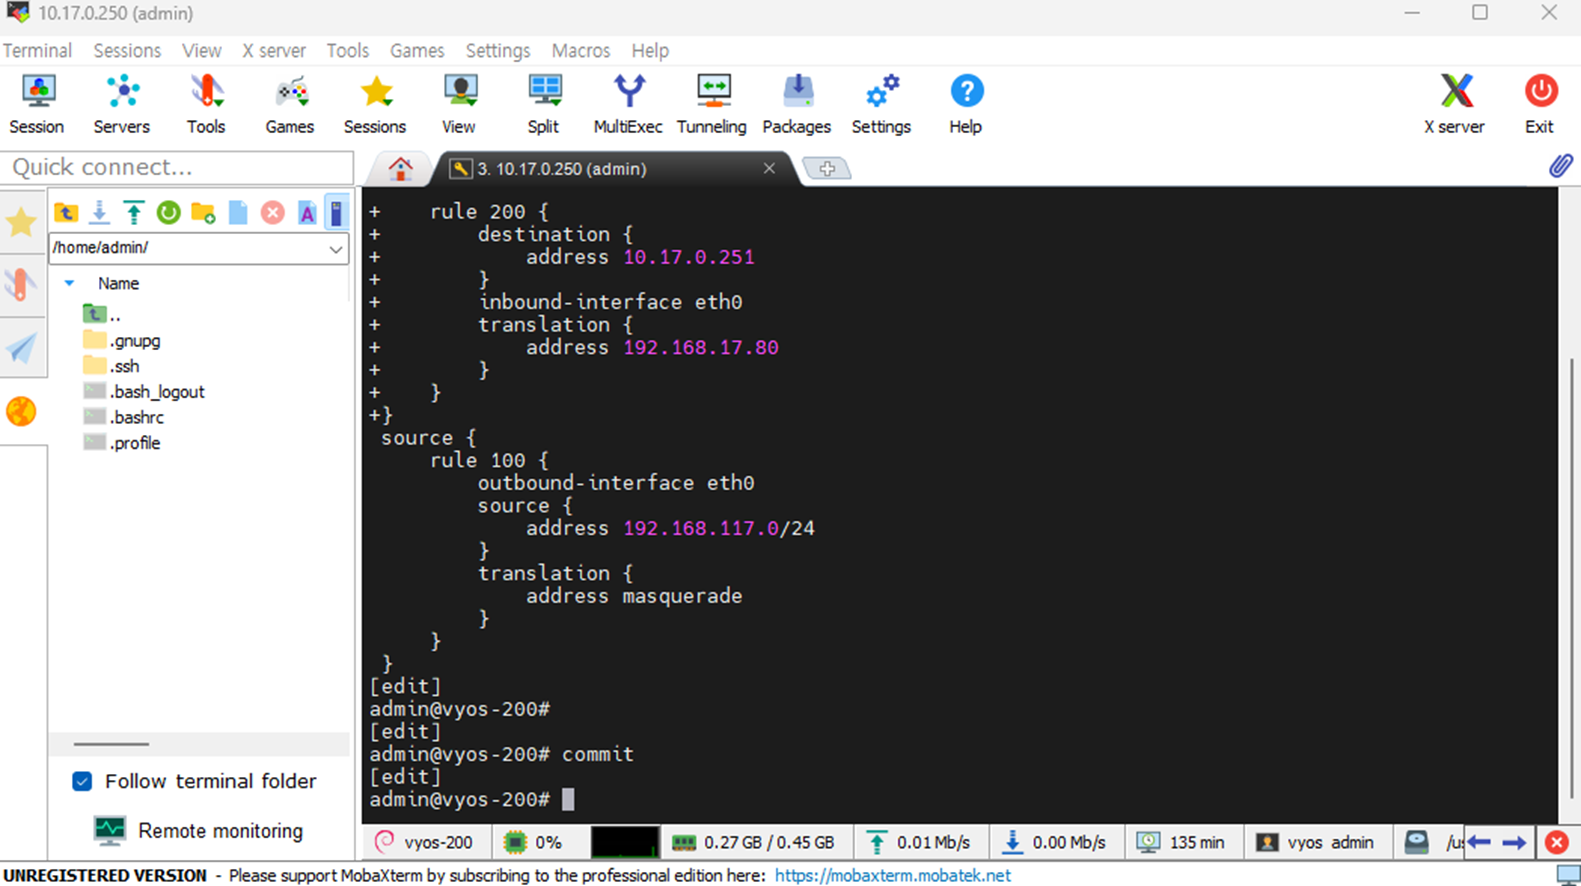Click the 135 min uptime status
This screenshot has width=1581, height=886.
point(1182,842)
